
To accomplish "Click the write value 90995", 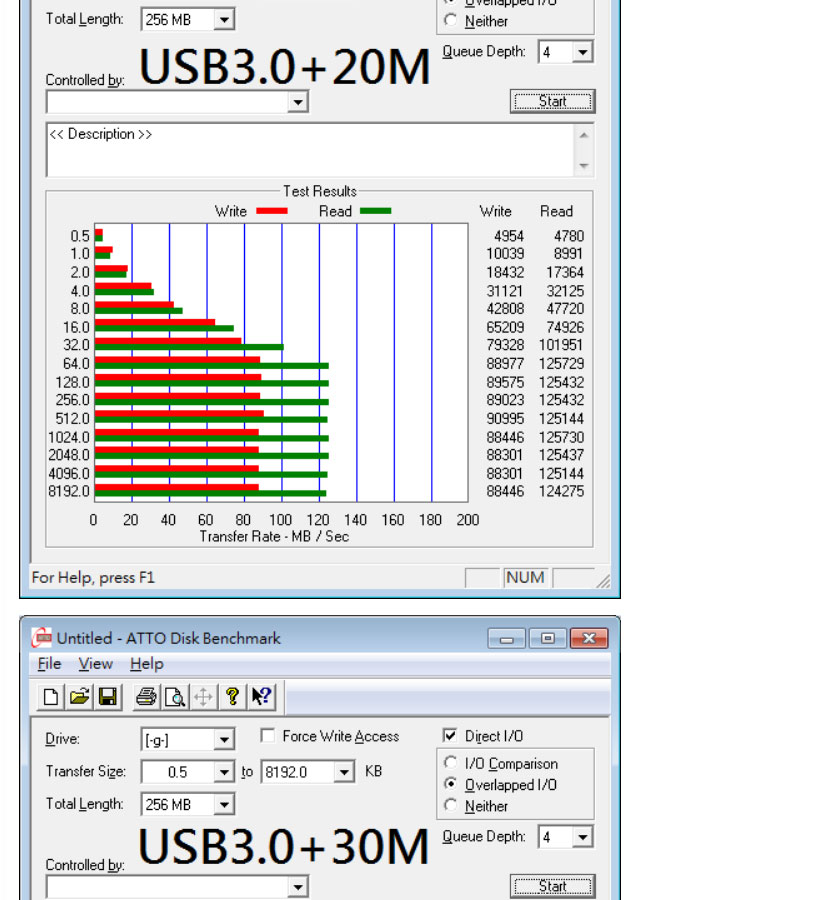I will tap(505, 418).
